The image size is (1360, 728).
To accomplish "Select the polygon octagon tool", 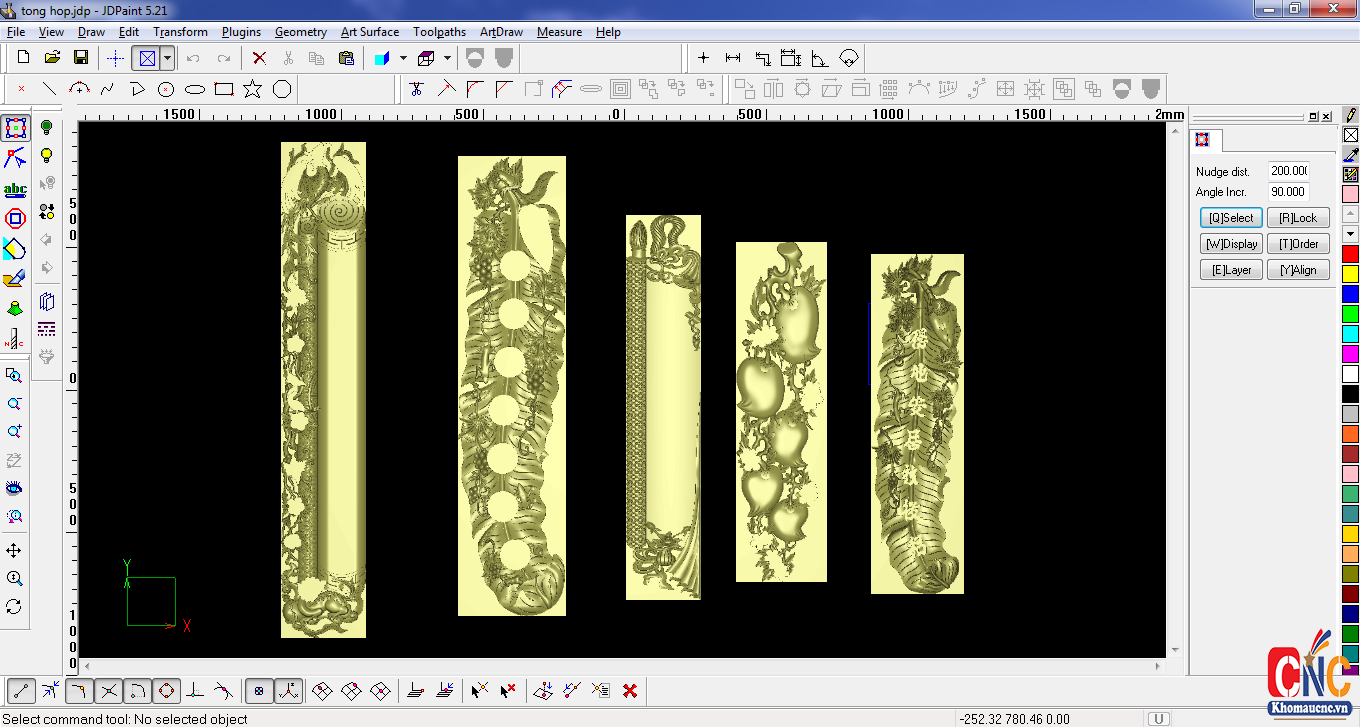I will 282,89.
